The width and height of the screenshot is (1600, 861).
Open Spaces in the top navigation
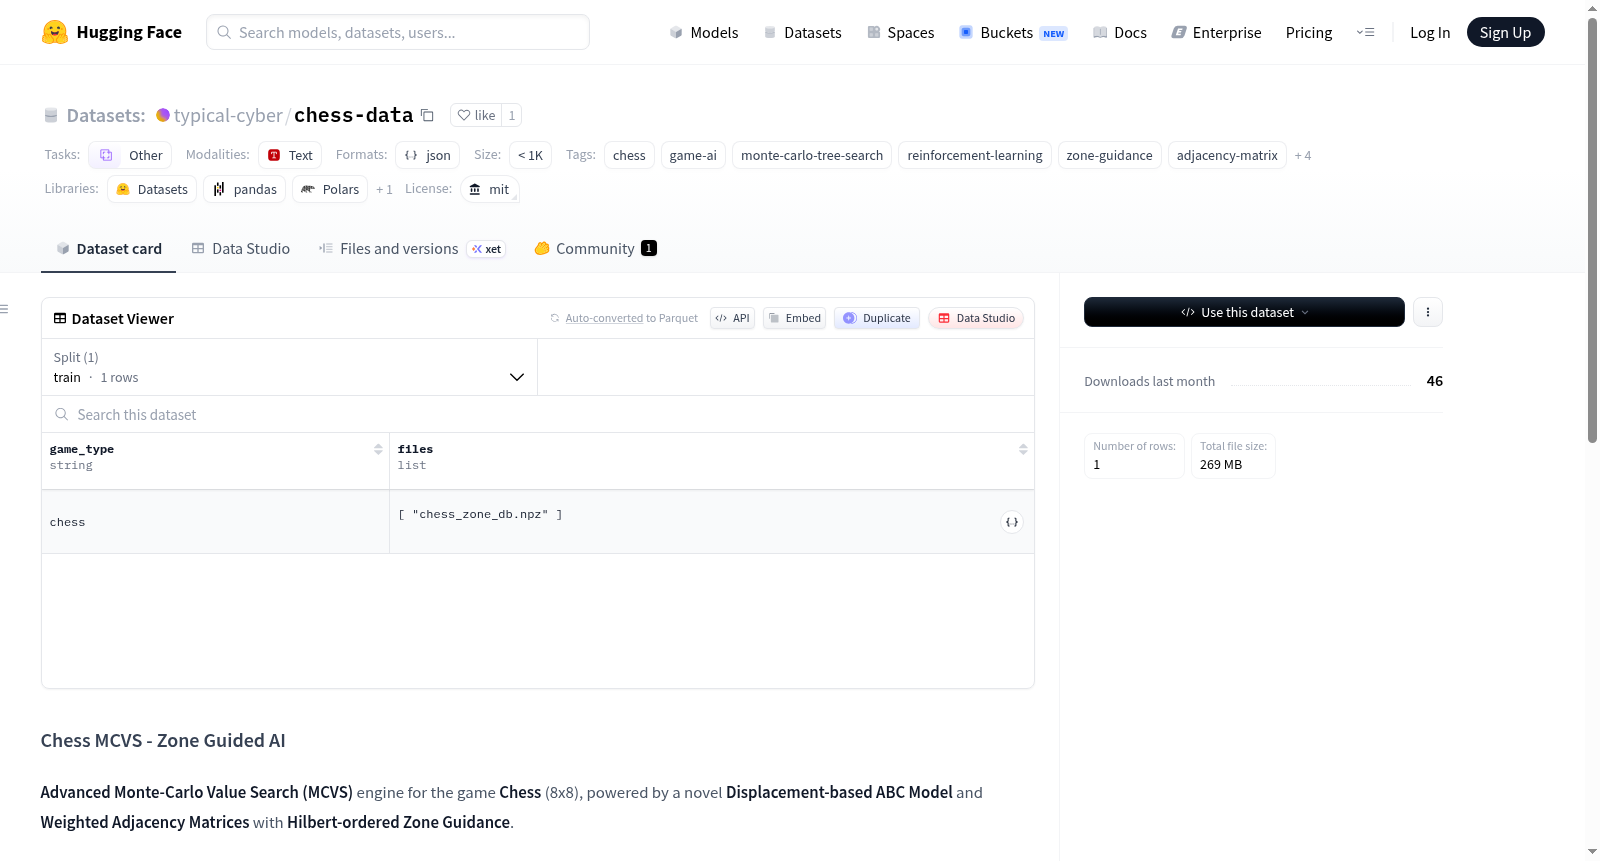coord(900,32)
